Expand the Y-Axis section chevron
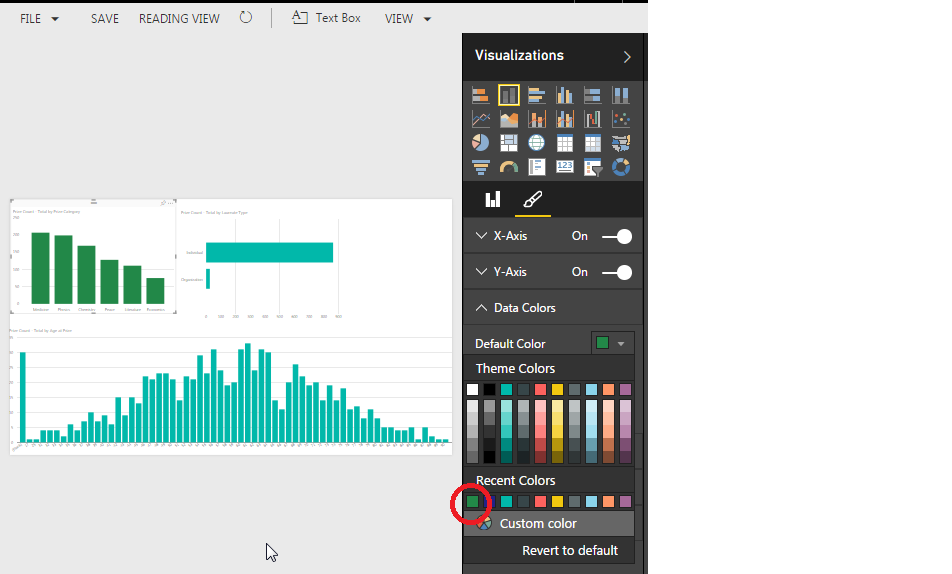The width and height of the screenshot is (952, 574). 481,272
